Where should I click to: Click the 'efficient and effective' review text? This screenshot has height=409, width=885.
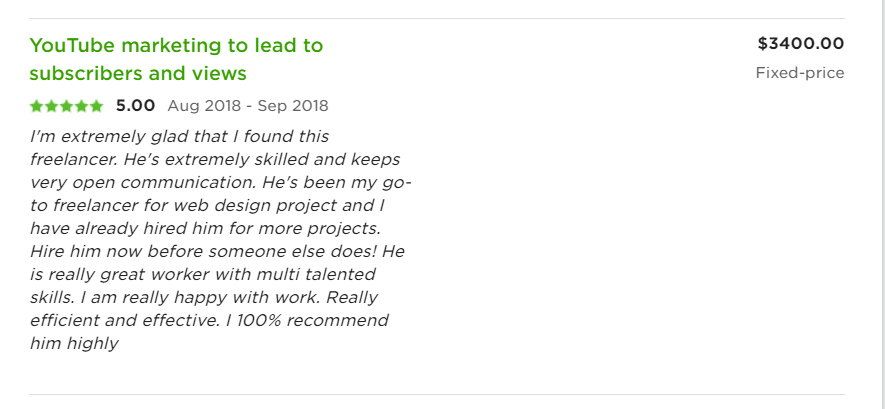coord(124,320)
